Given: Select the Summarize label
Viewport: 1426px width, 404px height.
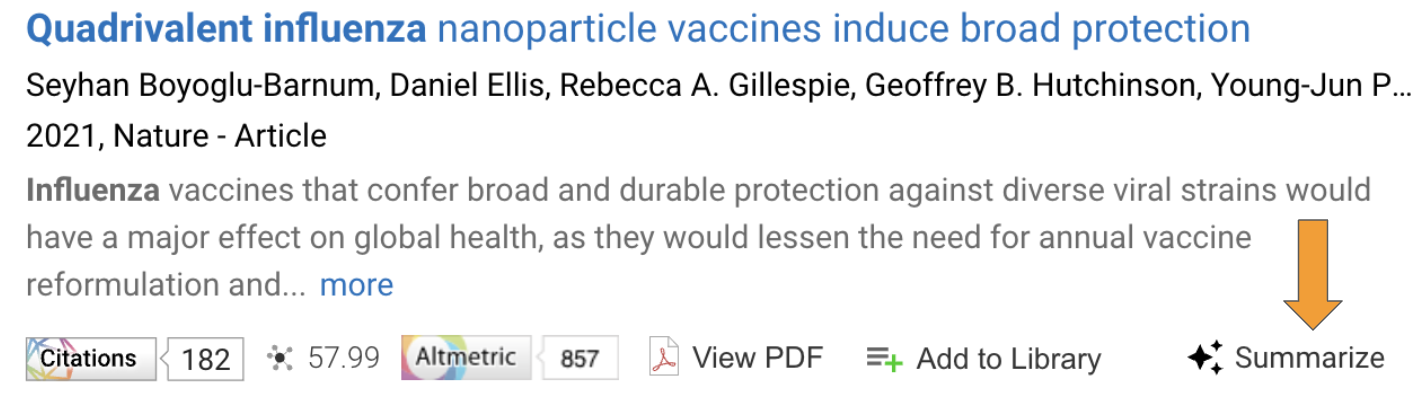Looking at the screenshot, I should 1310,358.
